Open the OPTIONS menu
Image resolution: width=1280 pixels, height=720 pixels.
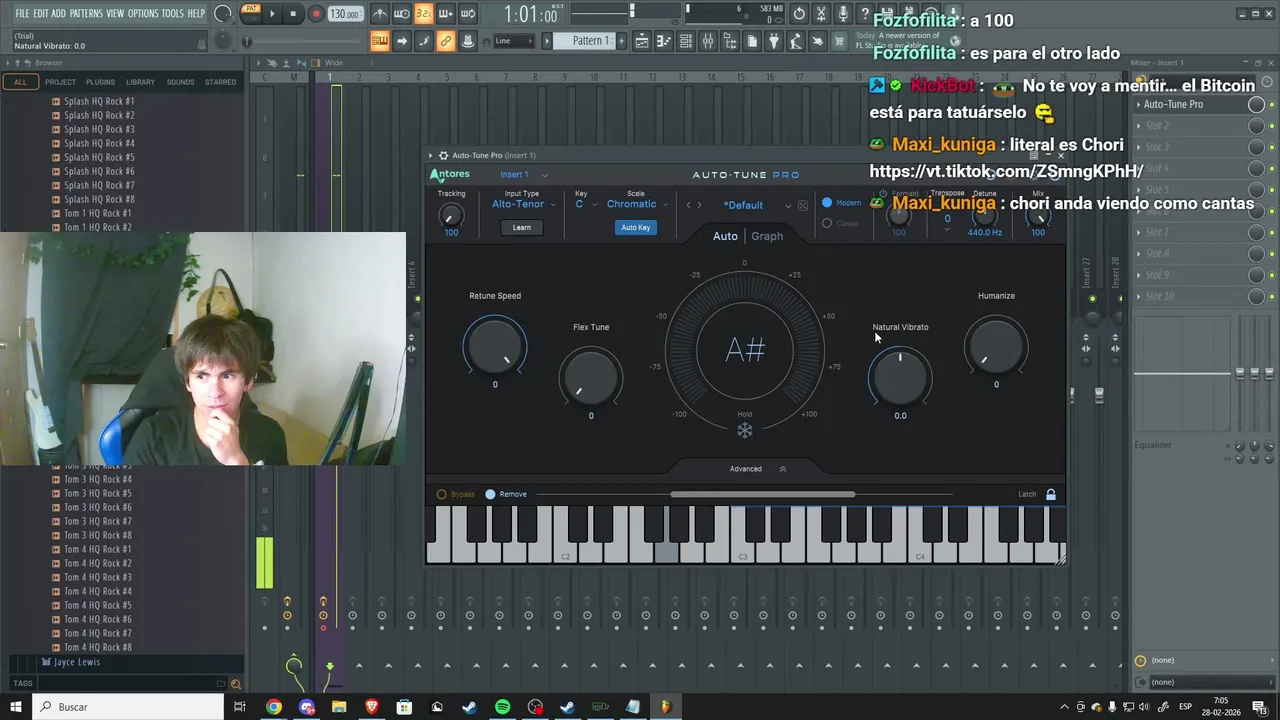tap(143, 13)
